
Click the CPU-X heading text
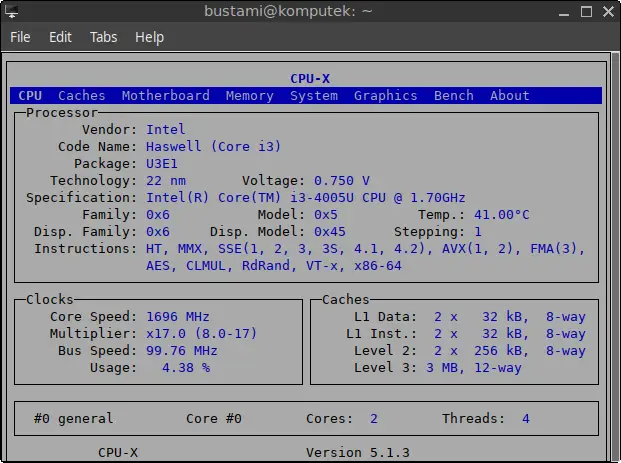(310, 78)
